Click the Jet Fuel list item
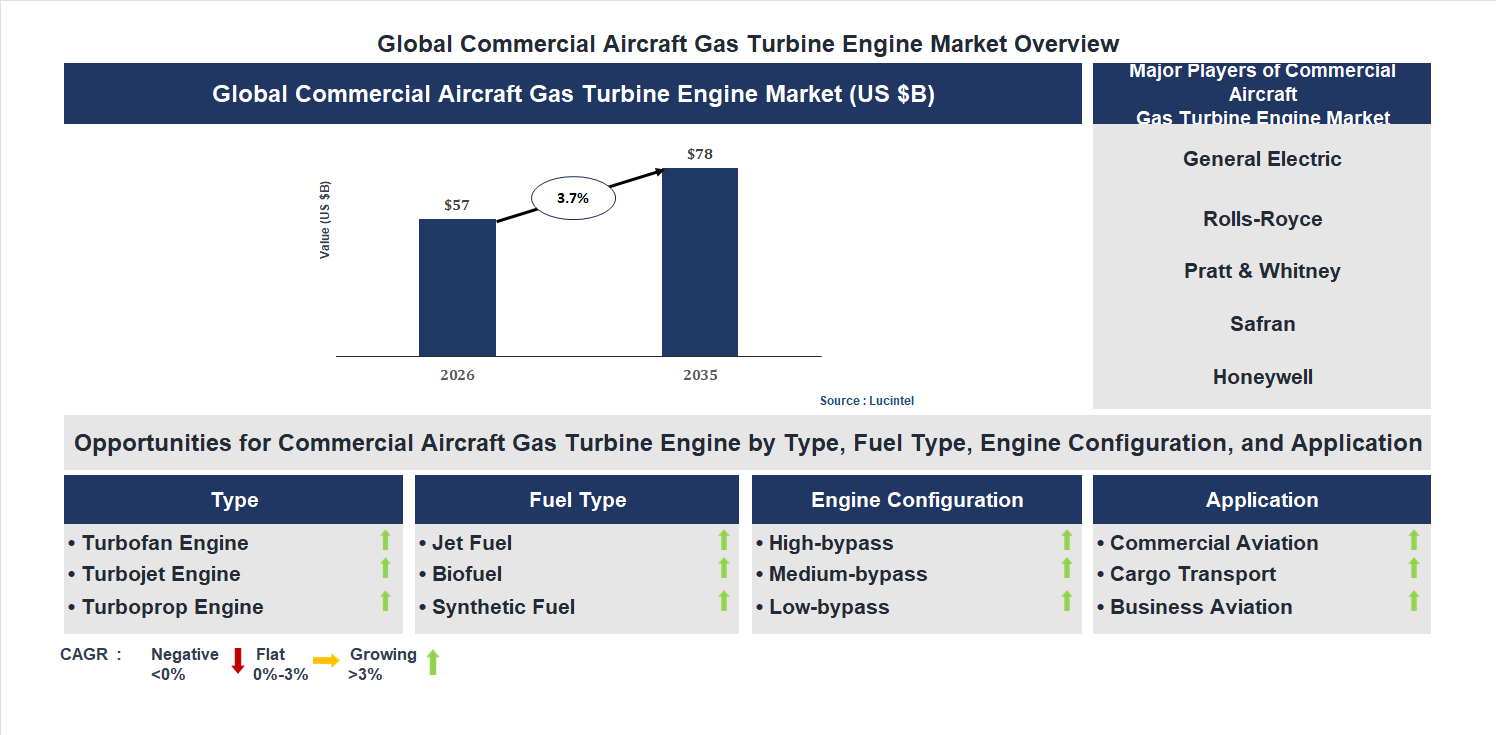This screenshot has width=1496, height=735. (x=465, y=543)
